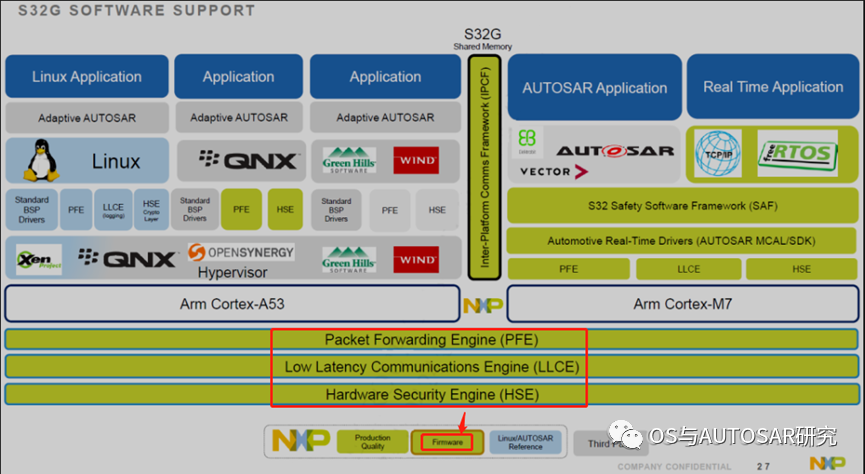Select the red Wind logo under Adaptive AUTOSAR
This screenshot has width=865, height=474.
click(416, 160)
